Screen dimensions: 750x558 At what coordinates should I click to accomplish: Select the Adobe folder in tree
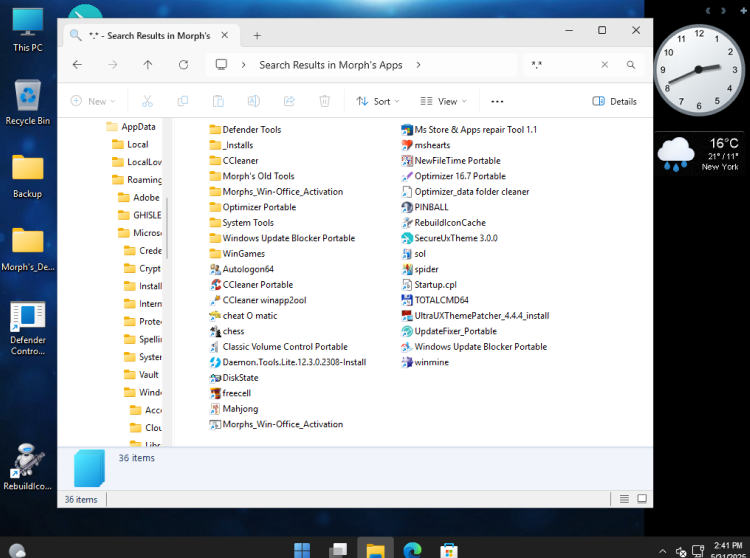[x=139, y=197]
